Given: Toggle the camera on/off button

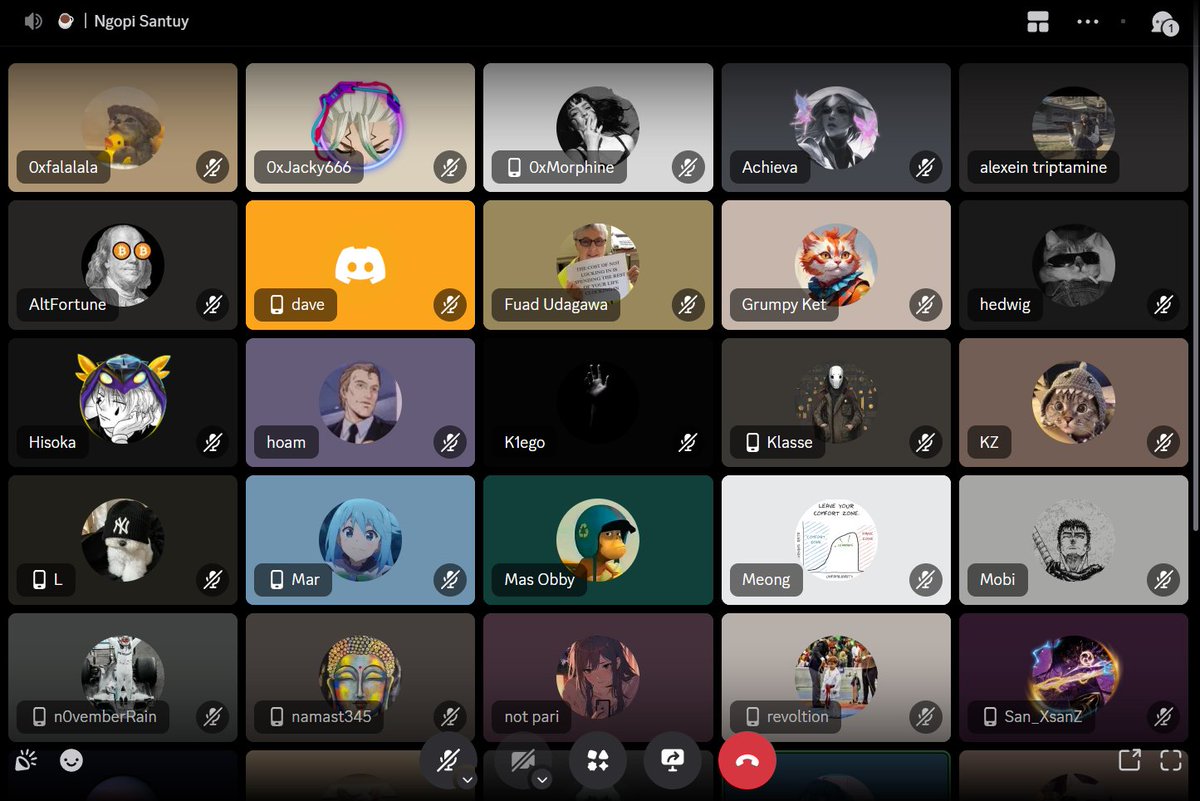Looking at the screenshot, I should (522, 761).
